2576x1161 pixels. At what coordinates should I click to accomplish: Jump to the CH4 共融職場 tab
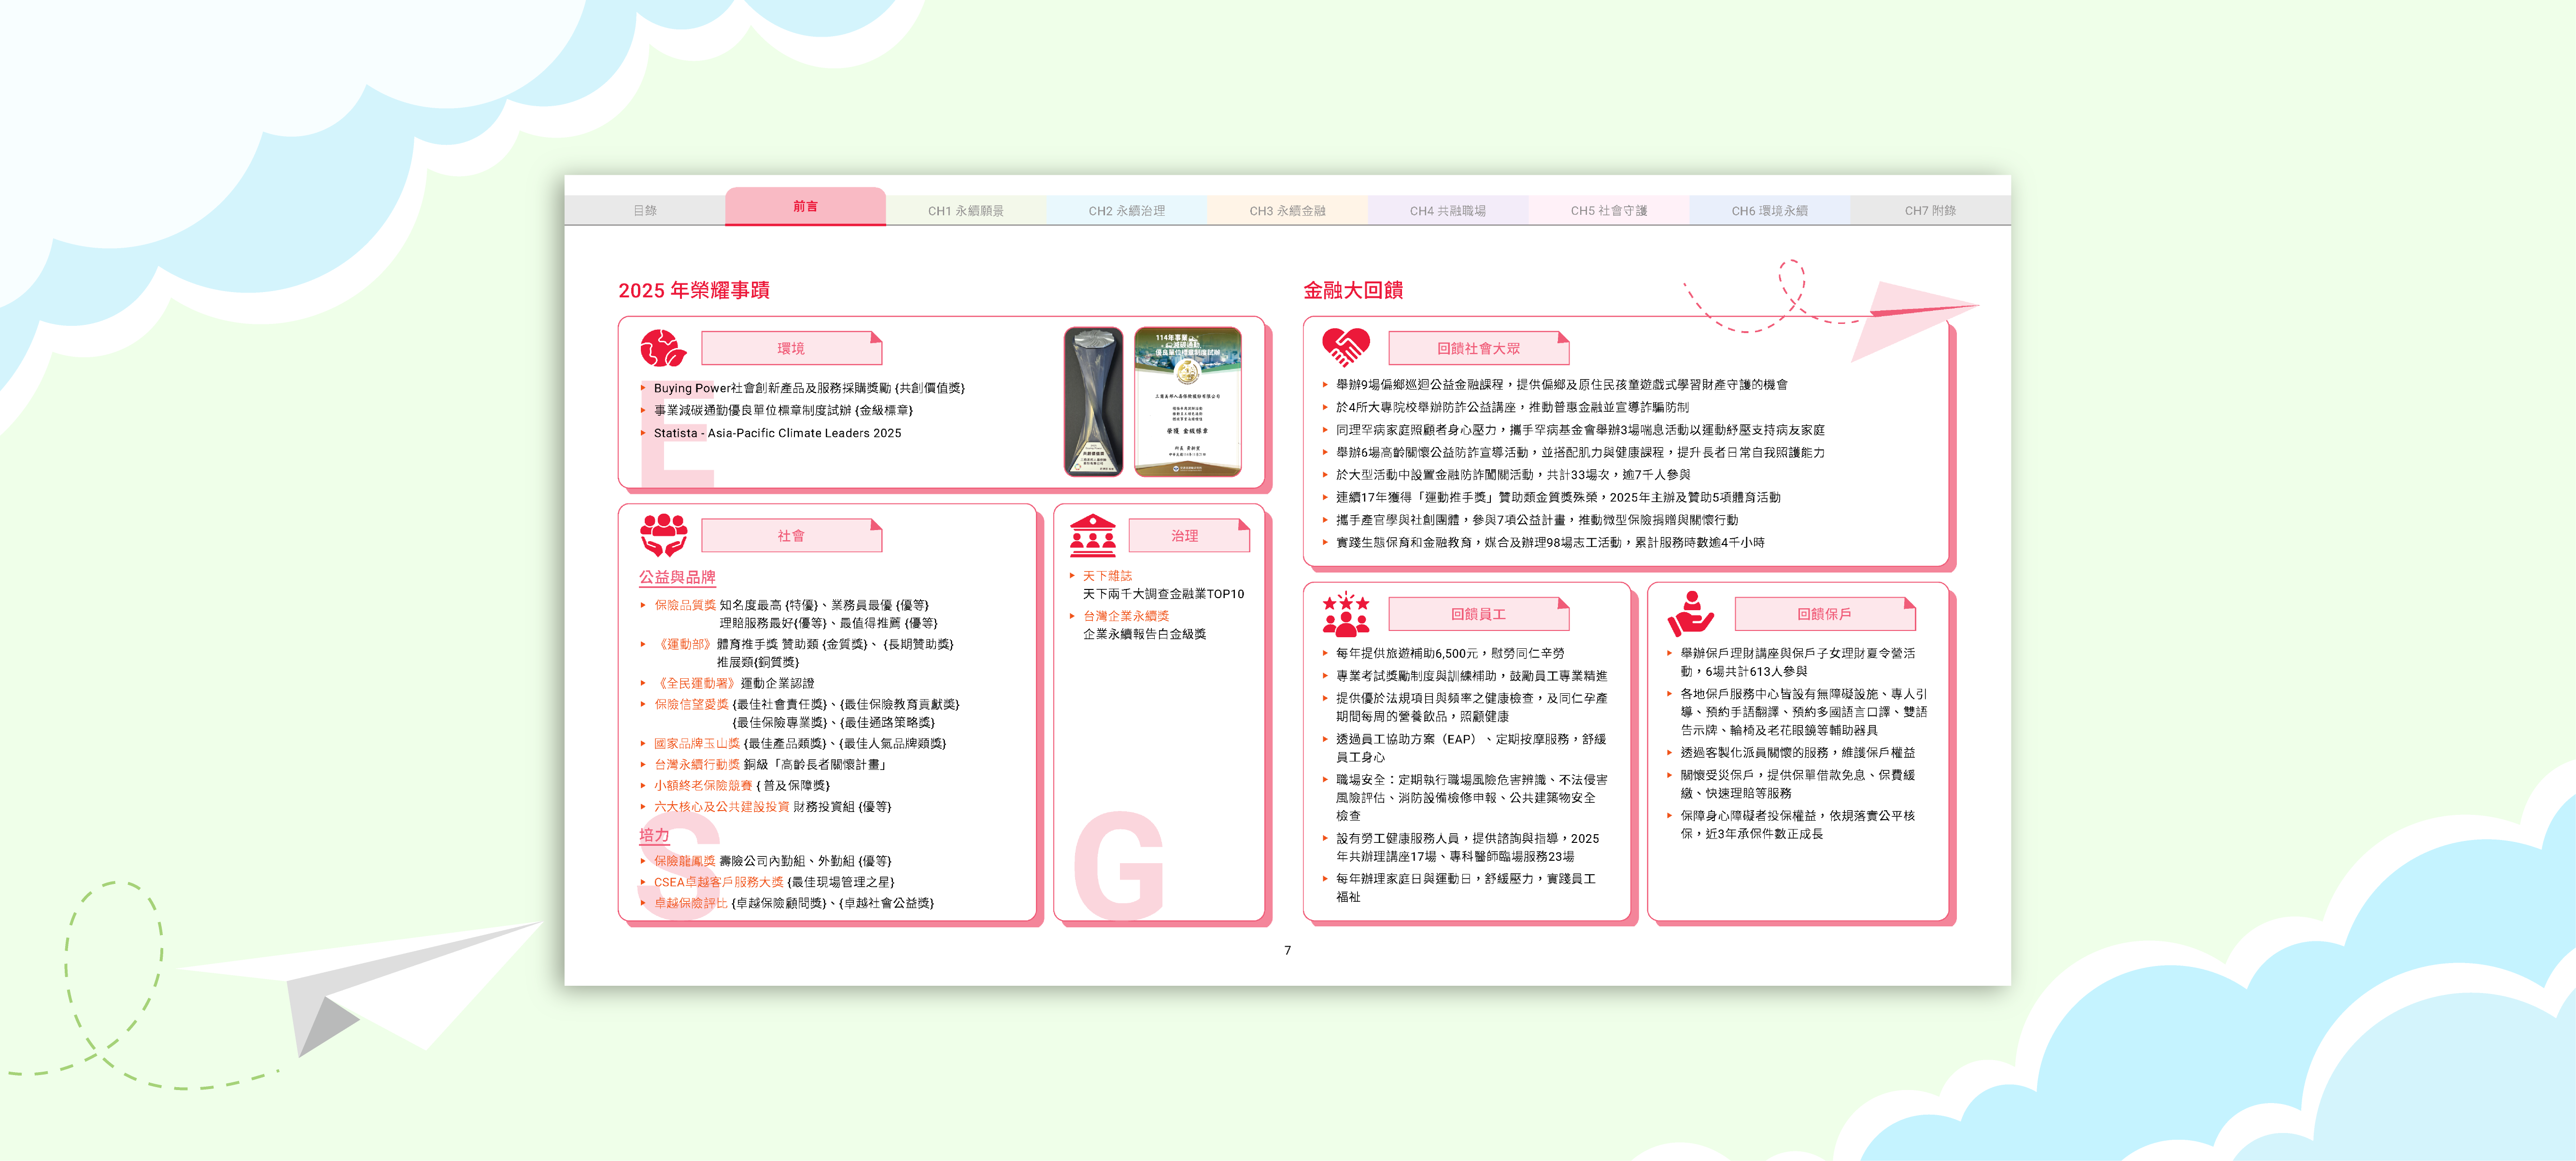pos(1447,210)
